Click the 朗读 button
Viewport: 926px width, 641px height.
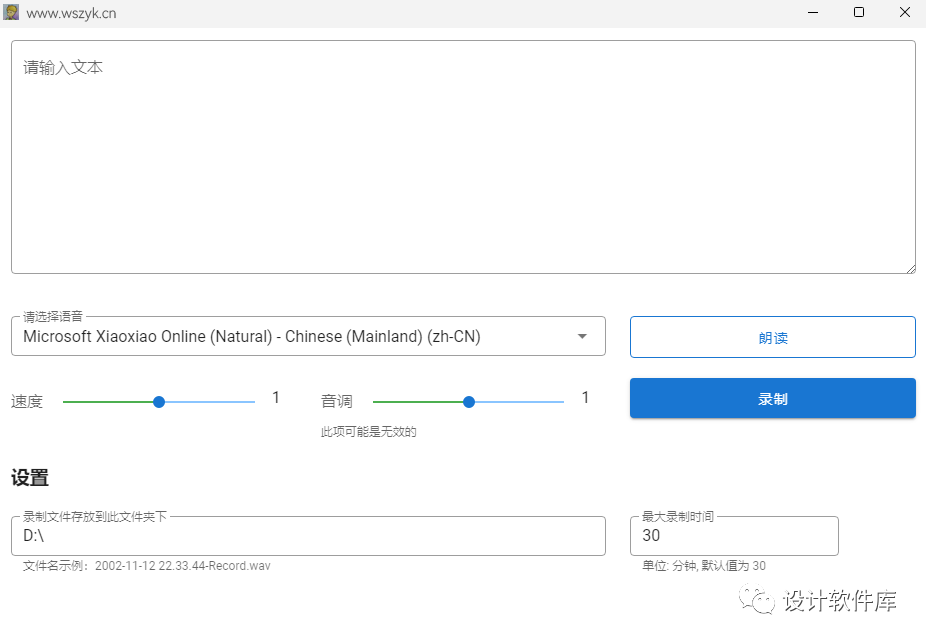(772, 337)
